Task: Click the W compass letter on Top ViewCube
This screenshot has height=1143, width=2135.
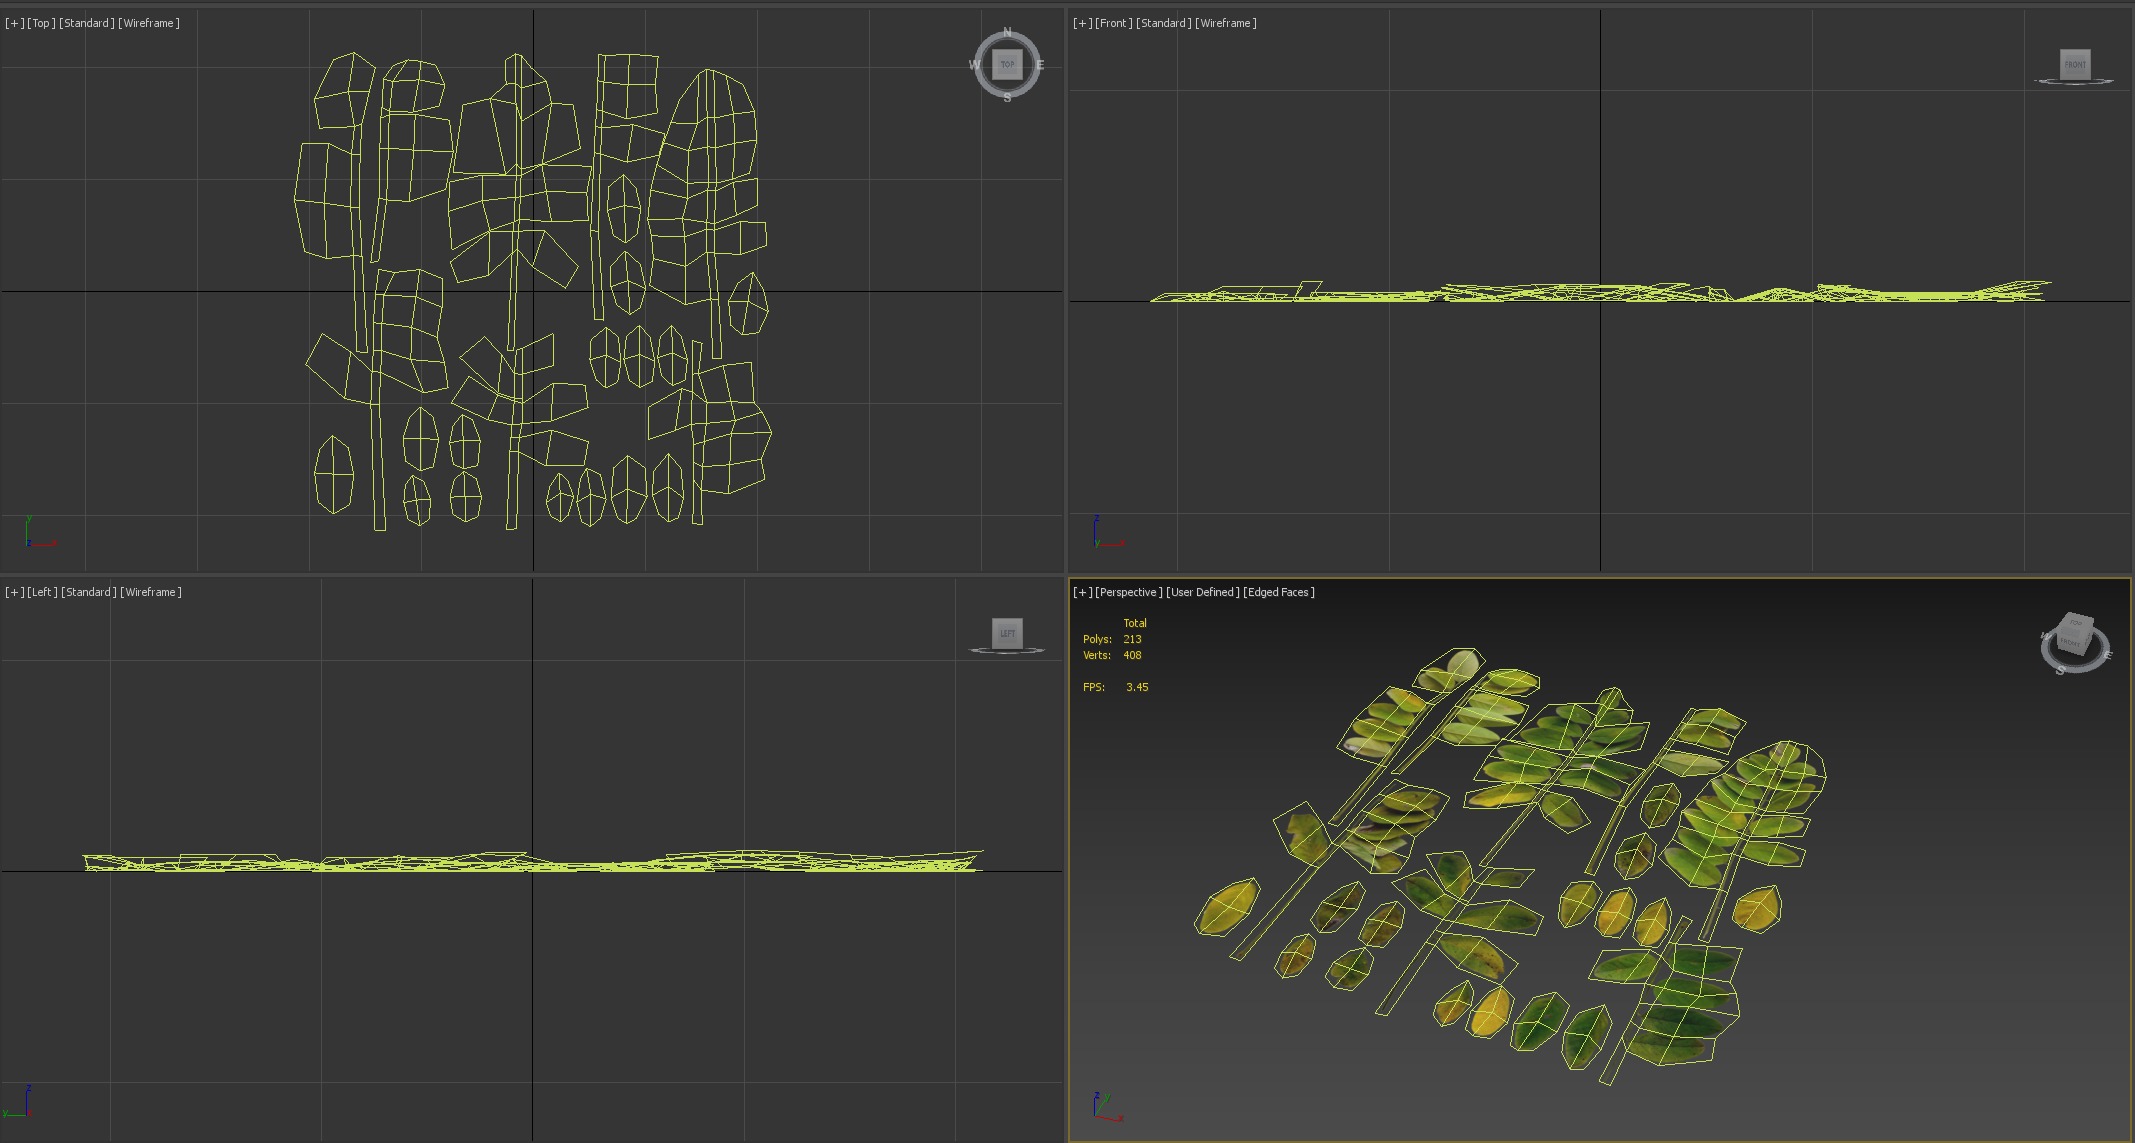Action: [x=974, y=65]
